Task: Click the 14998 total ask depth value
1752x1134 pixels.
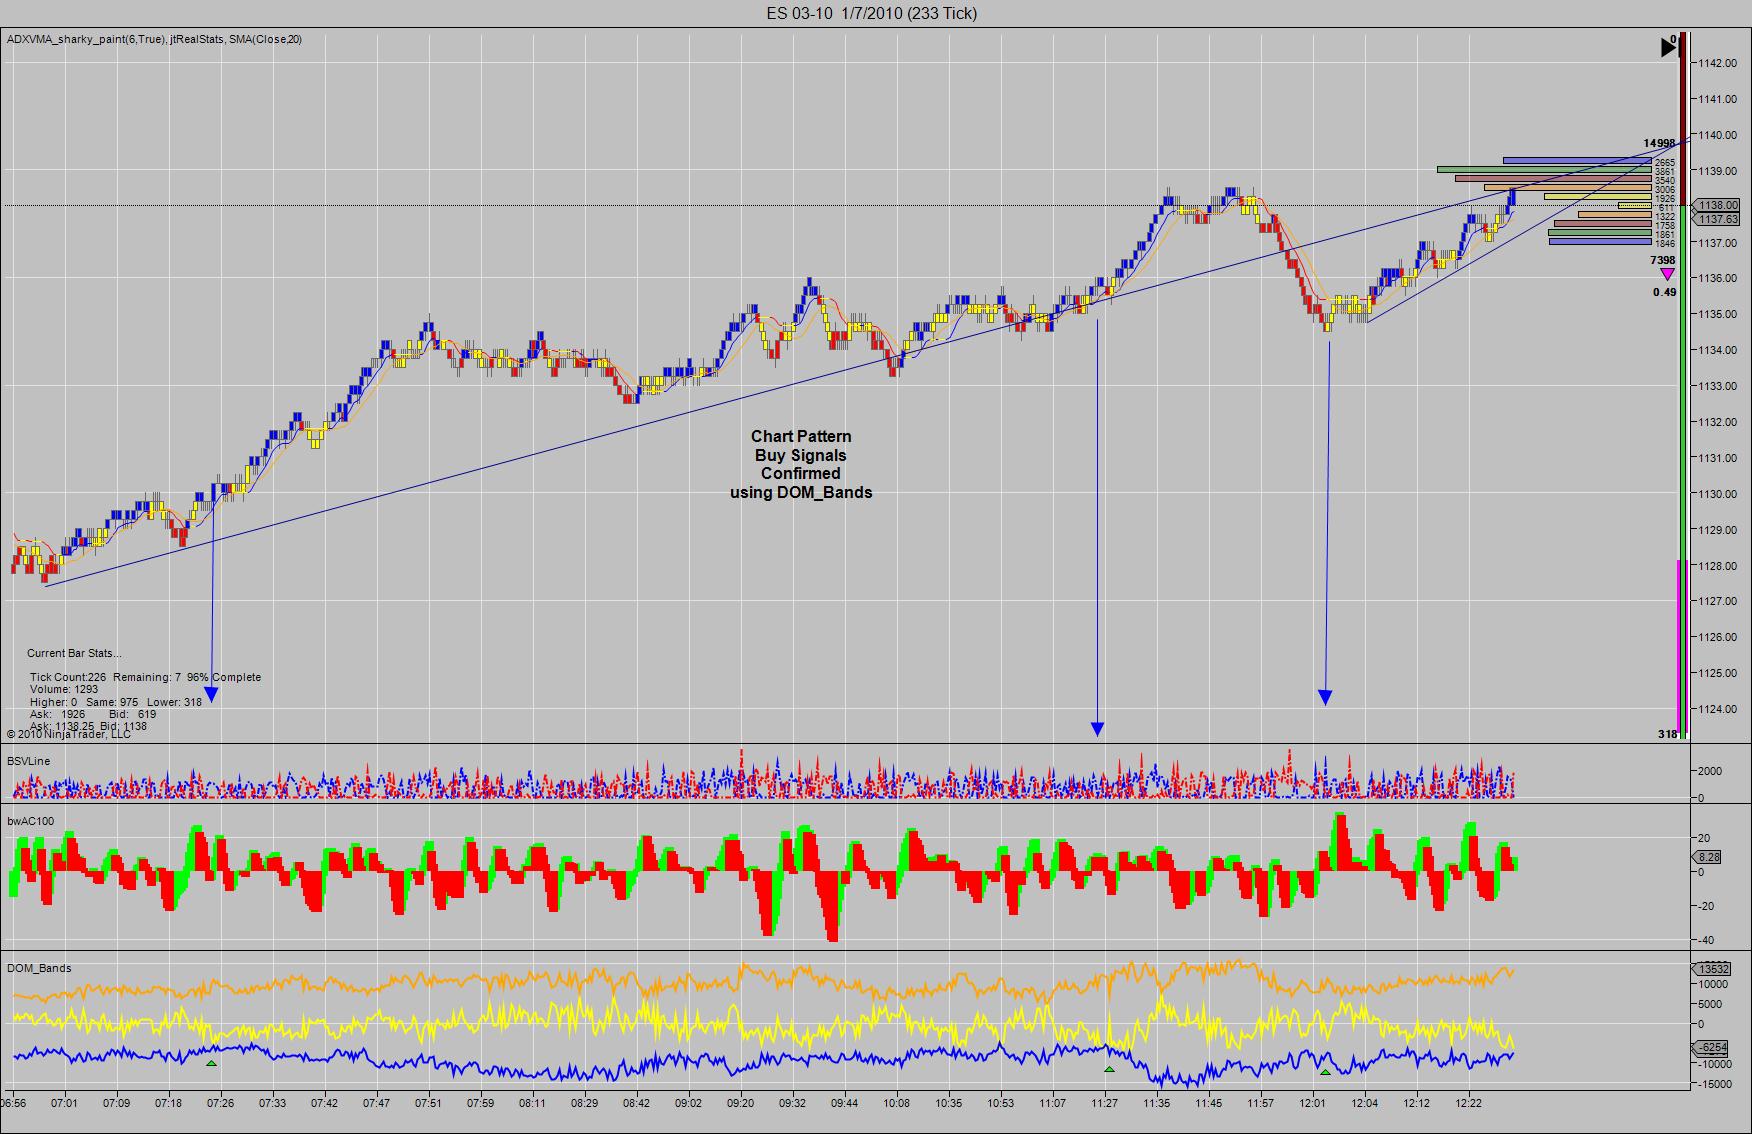Action: [x=1659, y=143]
